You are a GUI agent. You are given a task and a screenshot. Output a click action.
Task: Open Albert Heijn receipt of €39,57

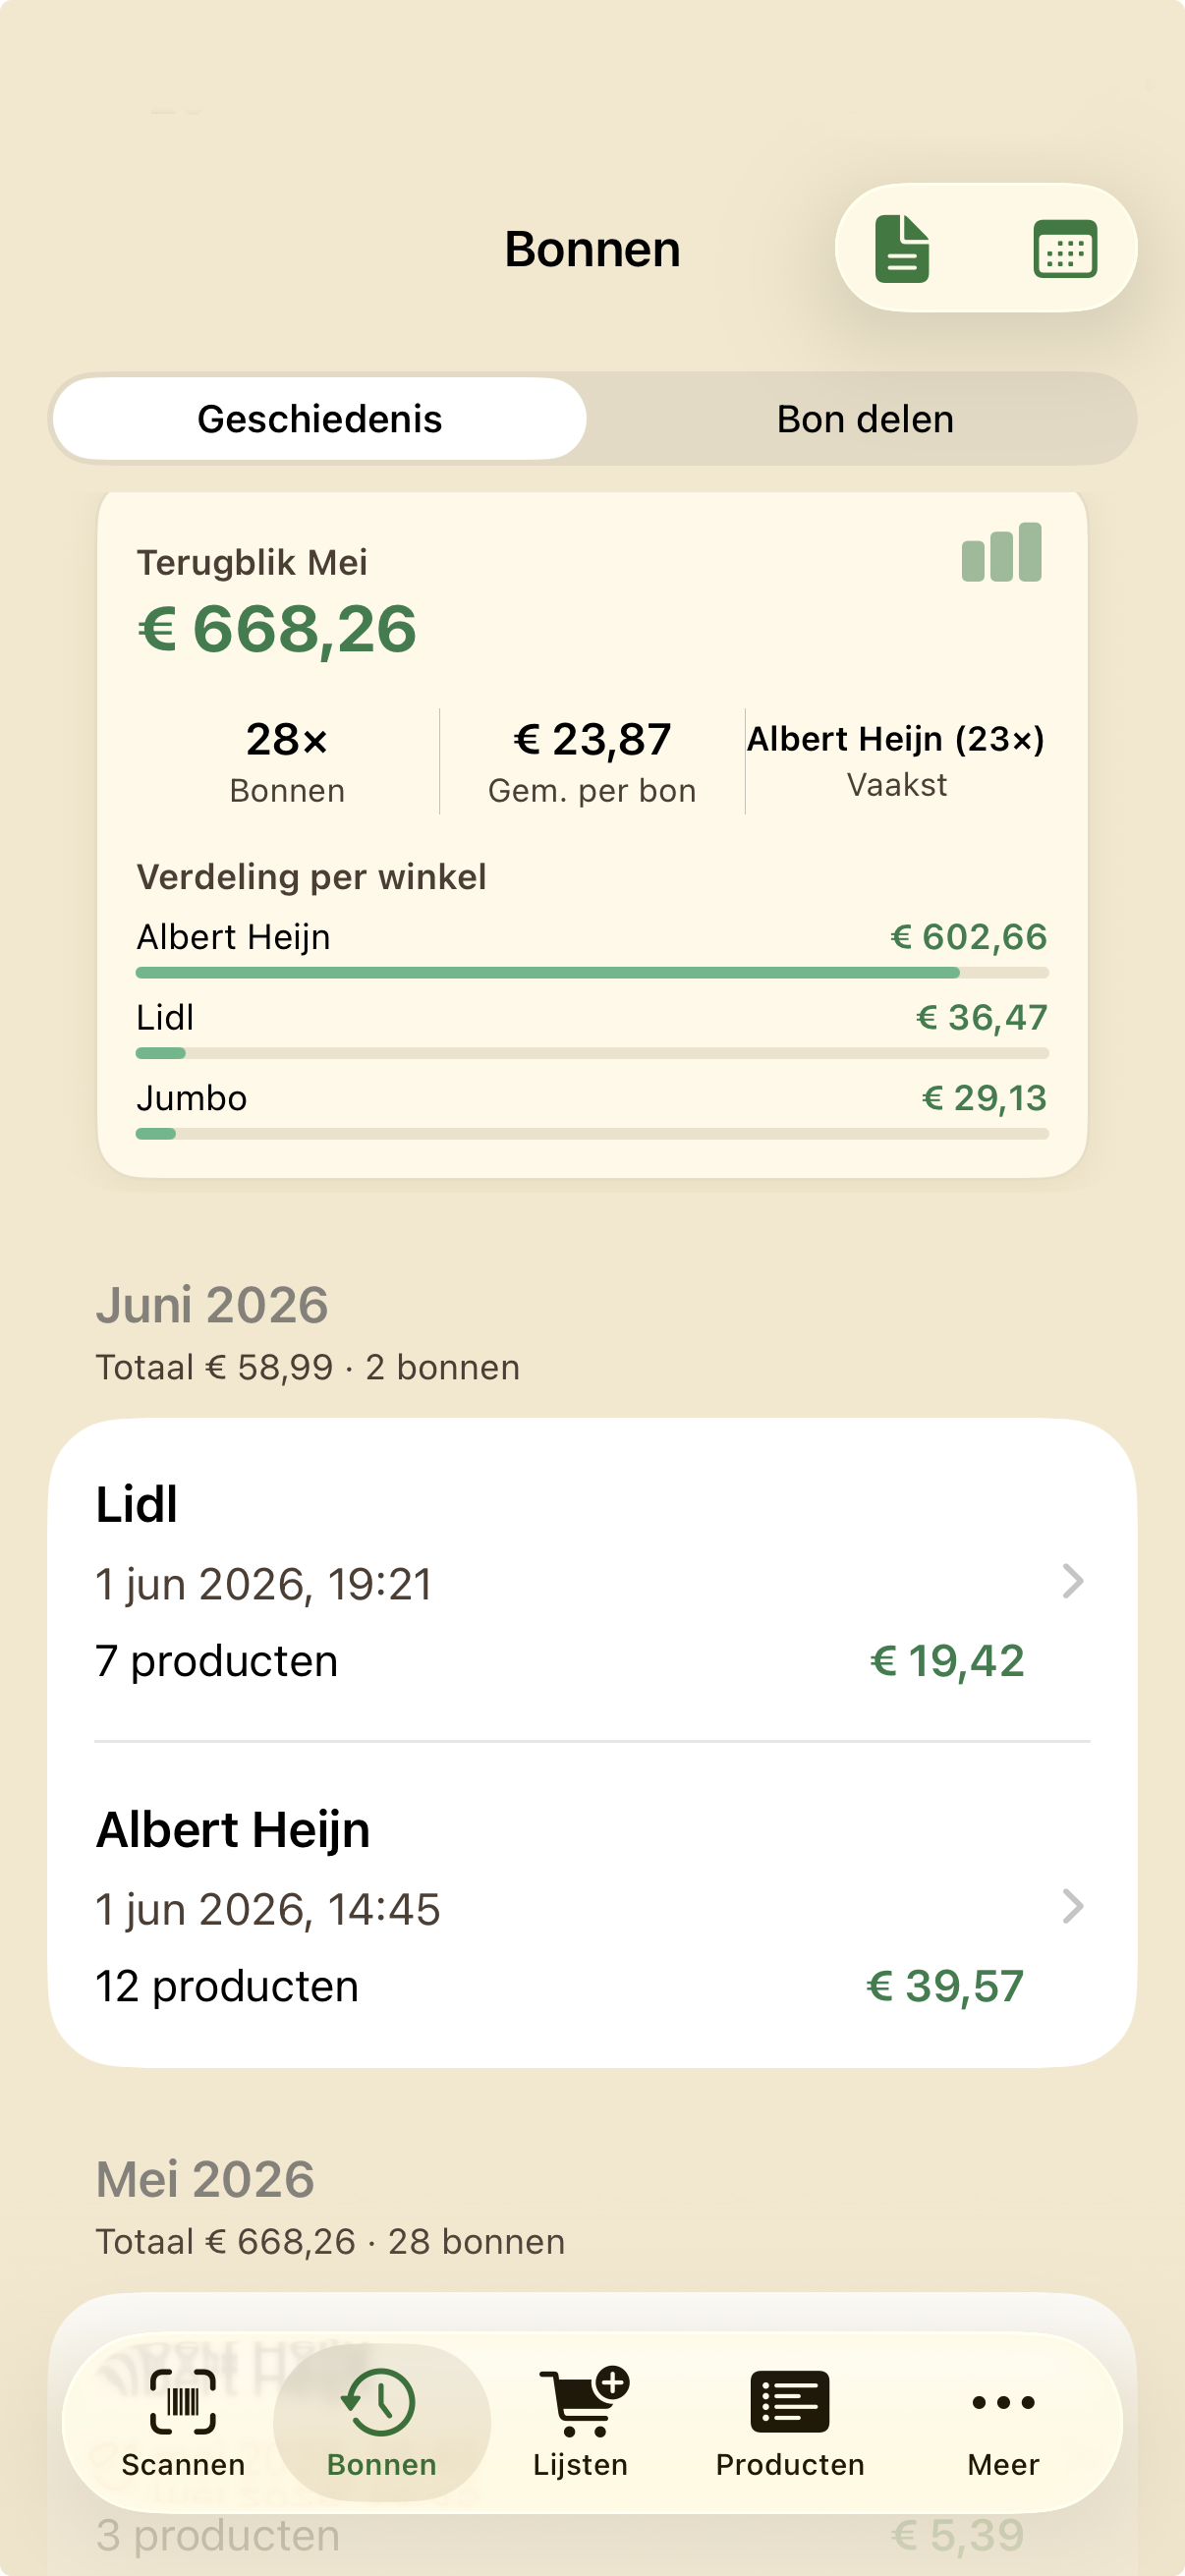click(592, 1906)
